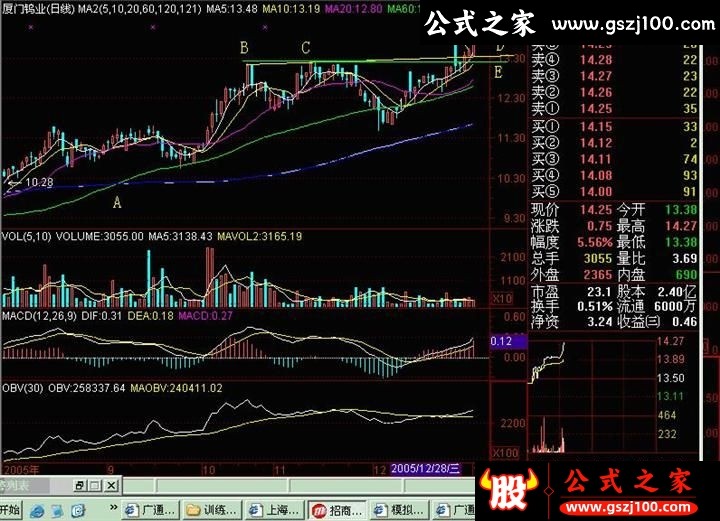Click the X10 volume scale label
This screenshot has width=720, height=521.
[502, 298]
